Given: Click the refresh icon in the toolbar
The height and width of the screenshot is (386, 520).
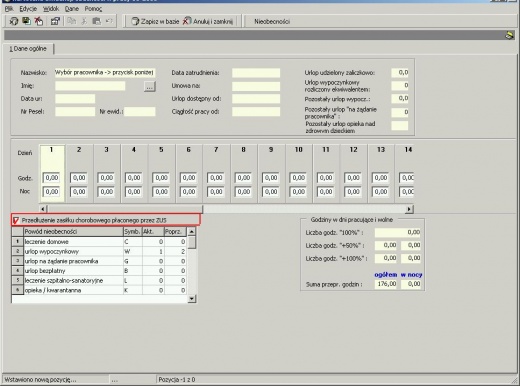Looking at the screenshot, I should pos(14,21).
